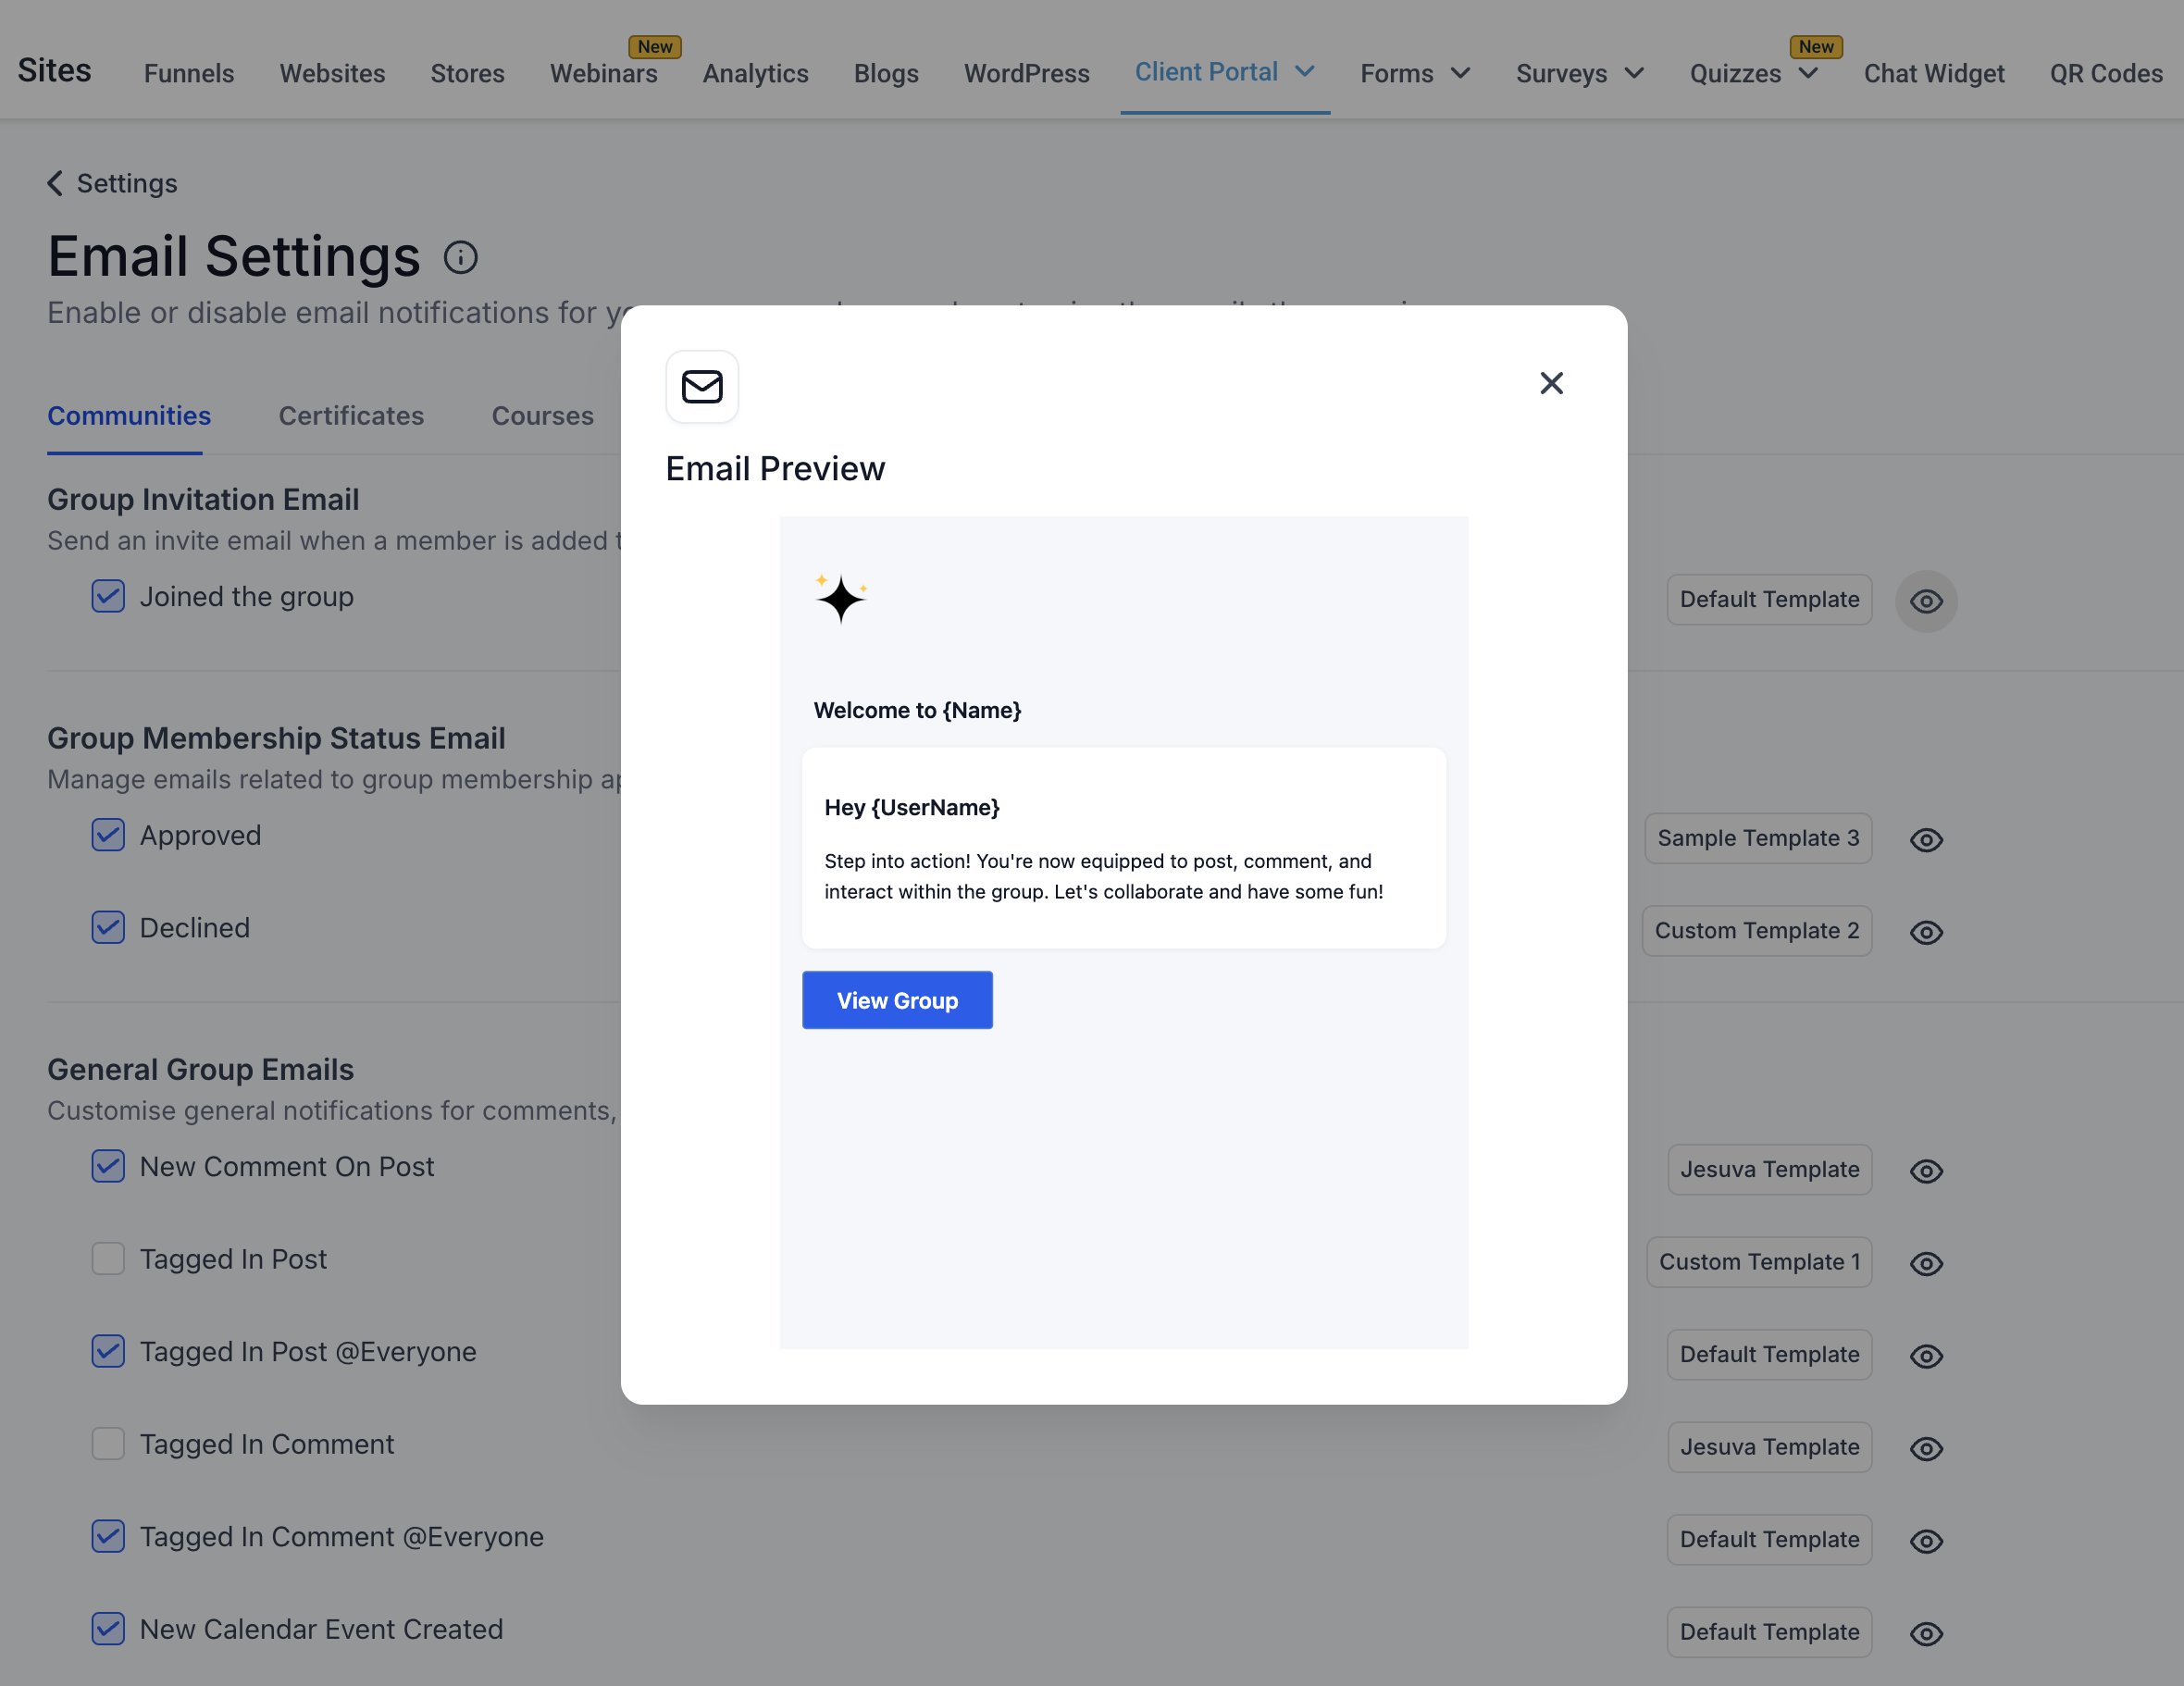Select the Sample Template 3 button
Viewport: 2184px width, 1686px height.
1757,838
